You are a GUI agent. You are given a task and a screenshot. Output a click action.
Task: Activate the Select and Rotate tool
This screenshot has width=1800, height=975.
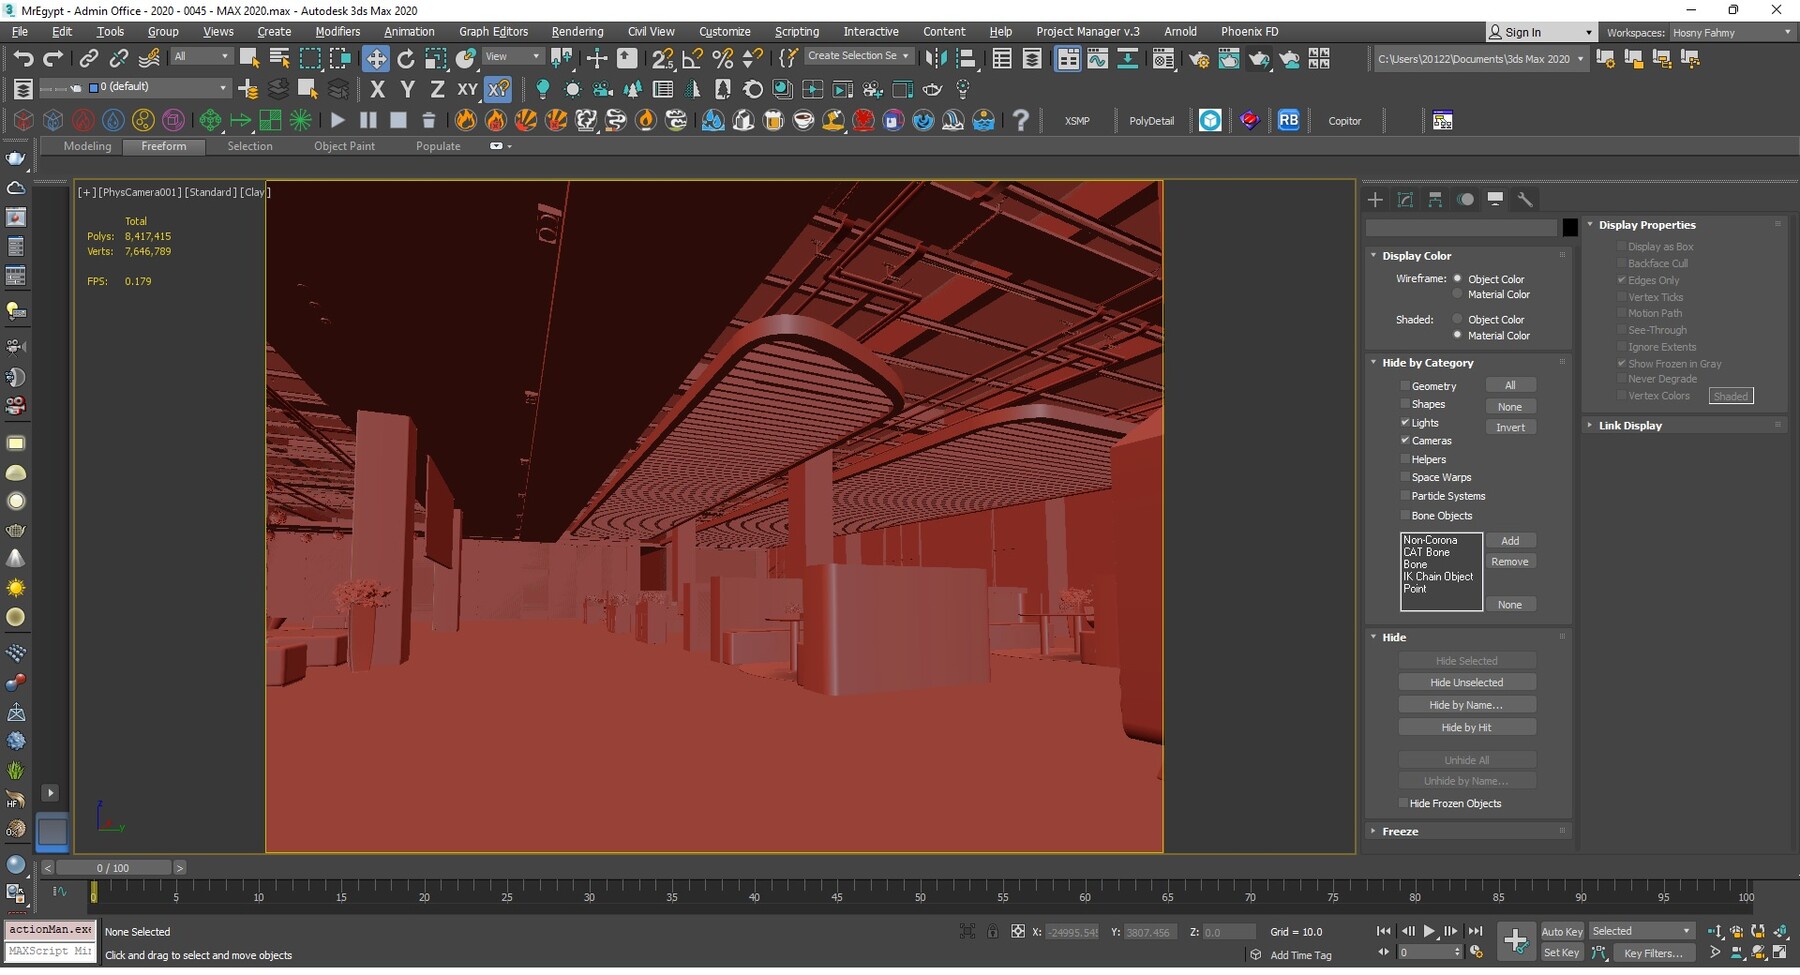(405, 59)
